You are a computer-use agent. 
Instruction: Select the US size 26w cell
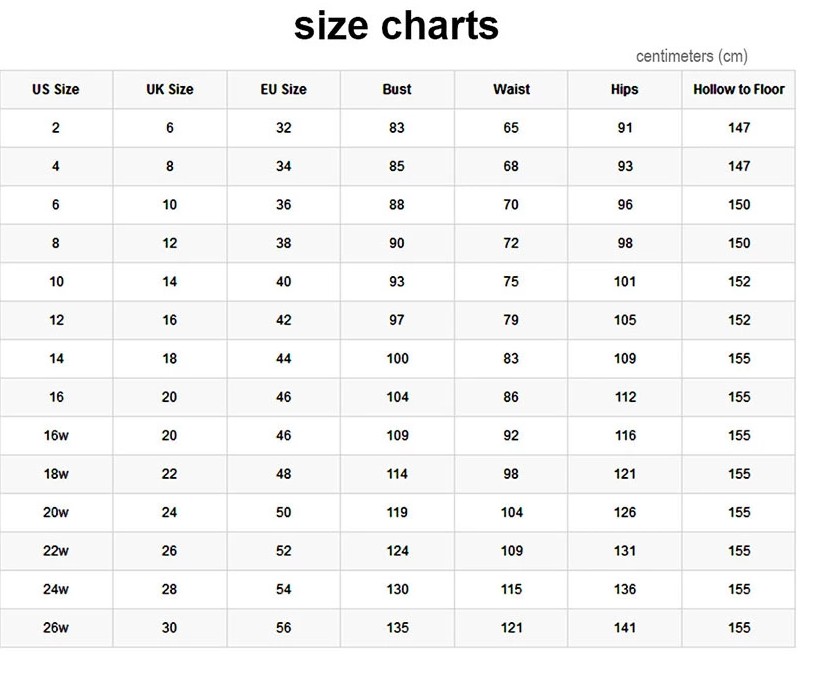click(x=56, y=628)
